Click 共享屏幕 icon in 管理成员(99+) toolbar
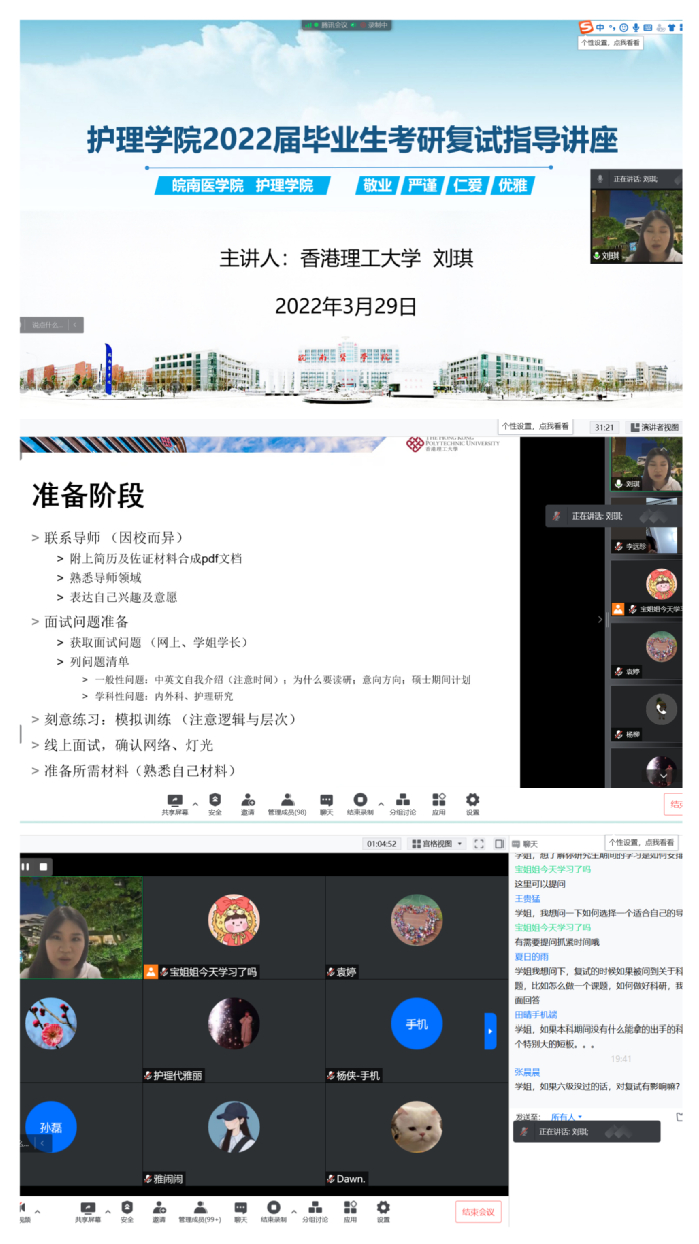This screenshot has height=1244, width=699. click(x=88, y=1212)
